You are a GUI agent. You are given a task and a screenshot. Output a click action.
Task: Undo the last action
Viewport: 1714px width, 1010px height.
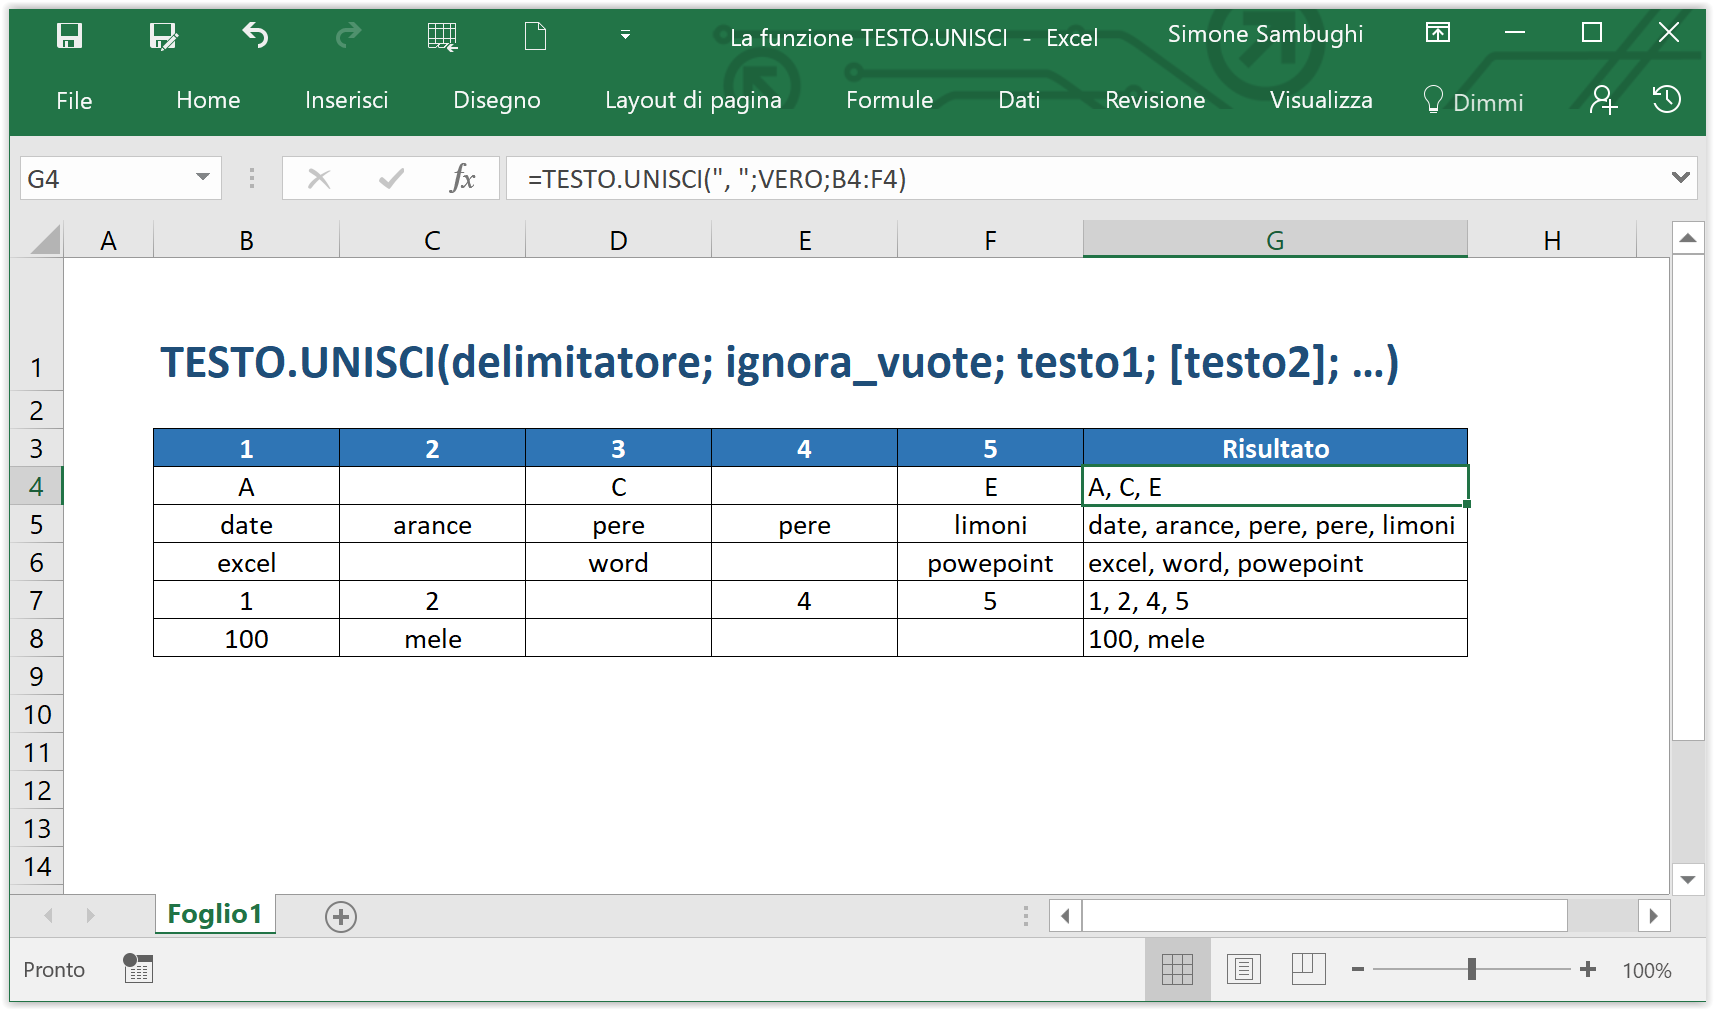(256, 37)
